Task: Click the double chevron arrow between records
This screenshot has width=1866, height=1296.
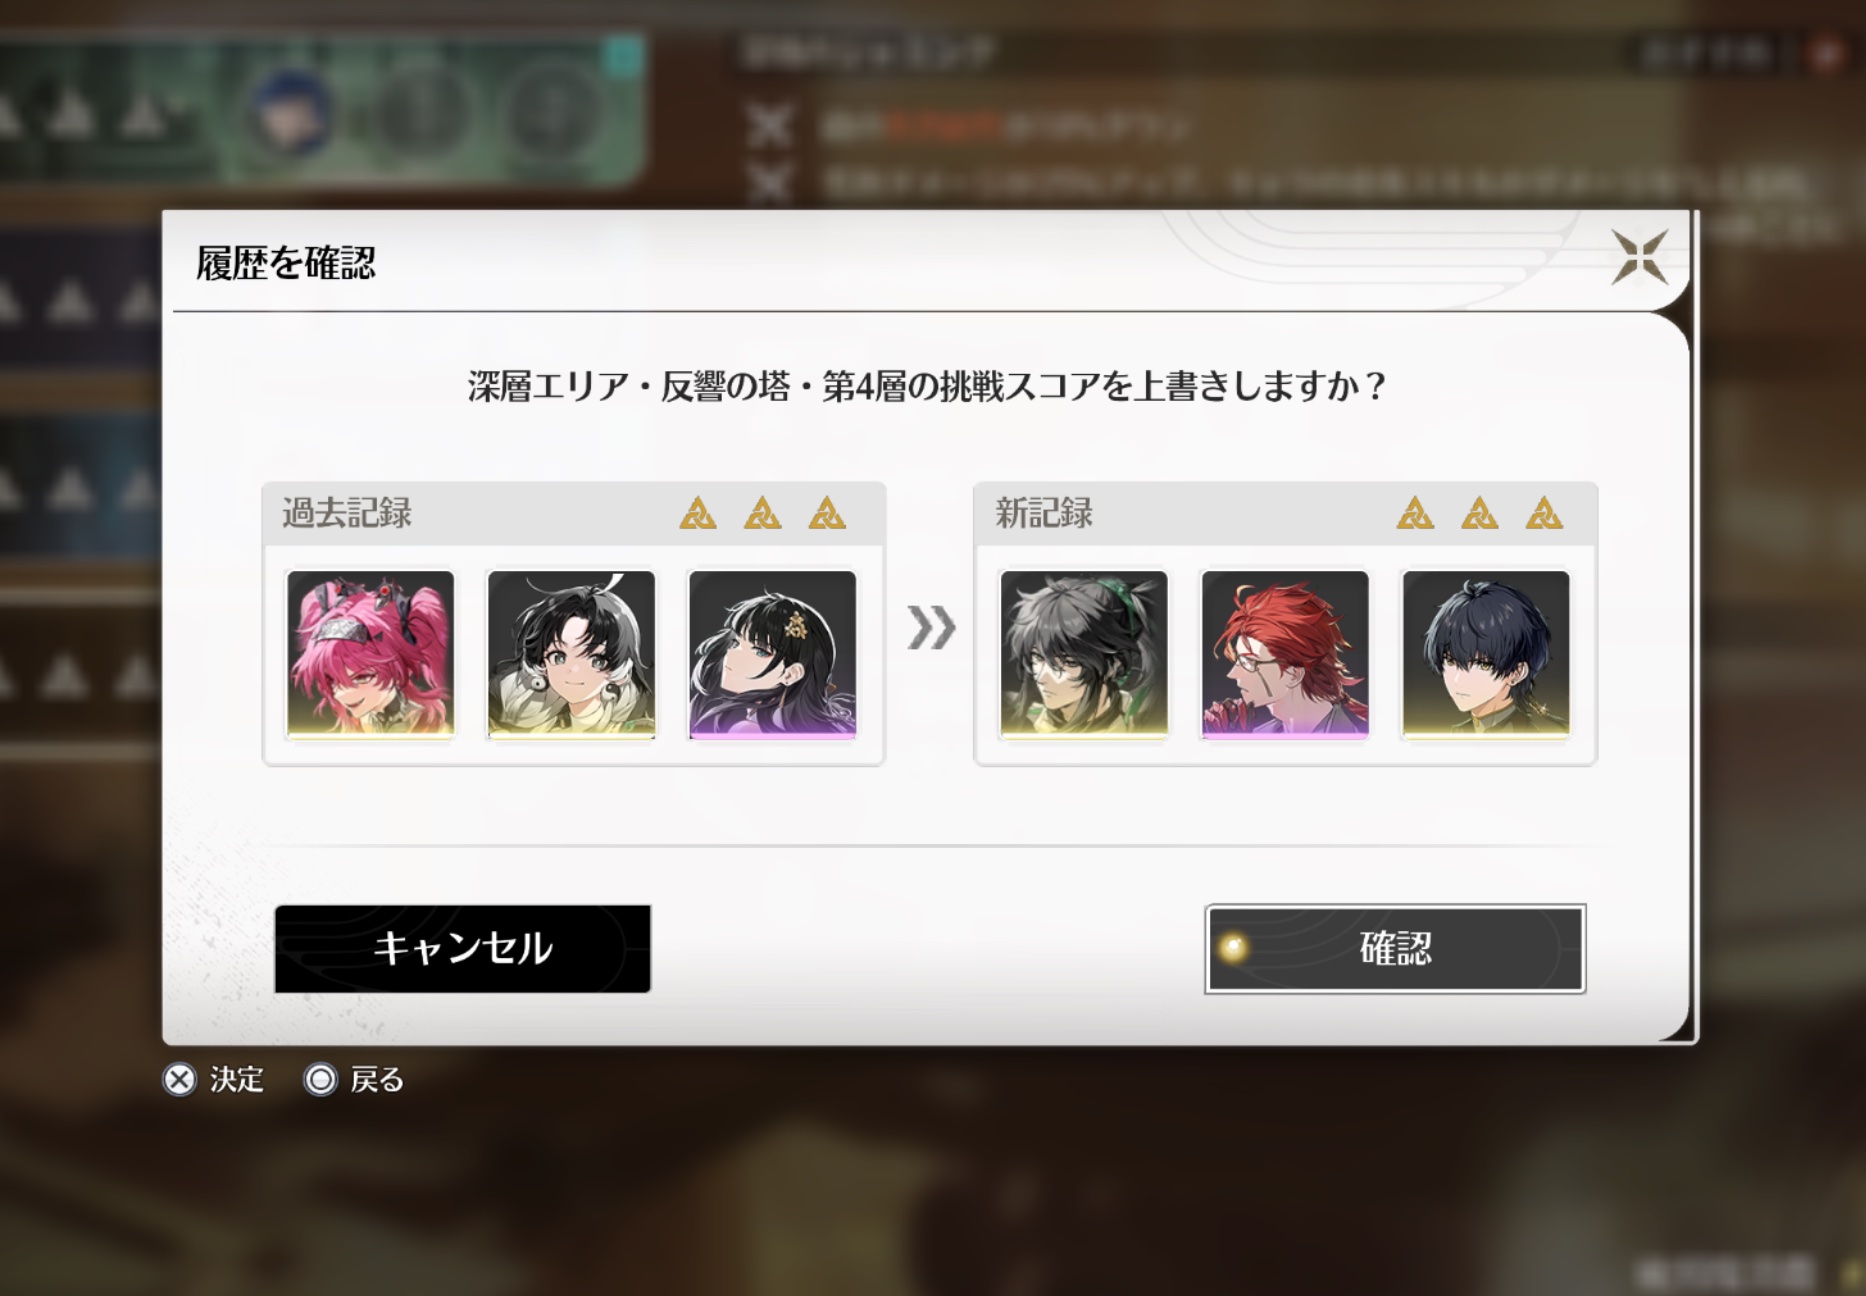Action: 931,628
